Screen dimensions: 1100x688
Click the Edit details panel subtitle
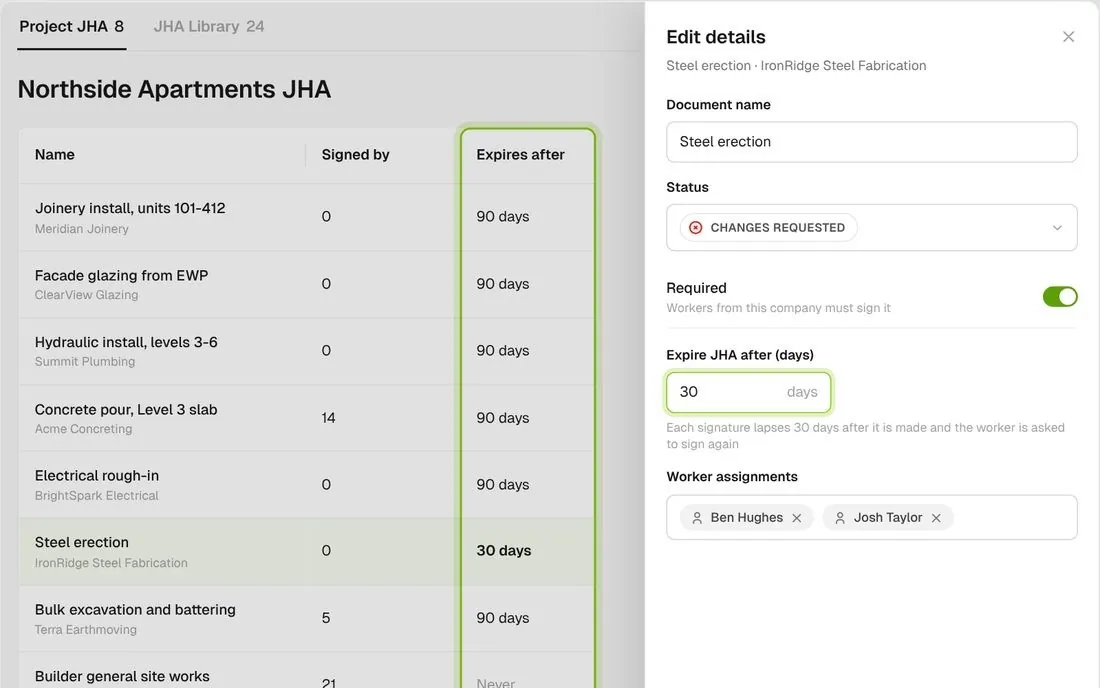pyautogui.click(x=796, y=66)
